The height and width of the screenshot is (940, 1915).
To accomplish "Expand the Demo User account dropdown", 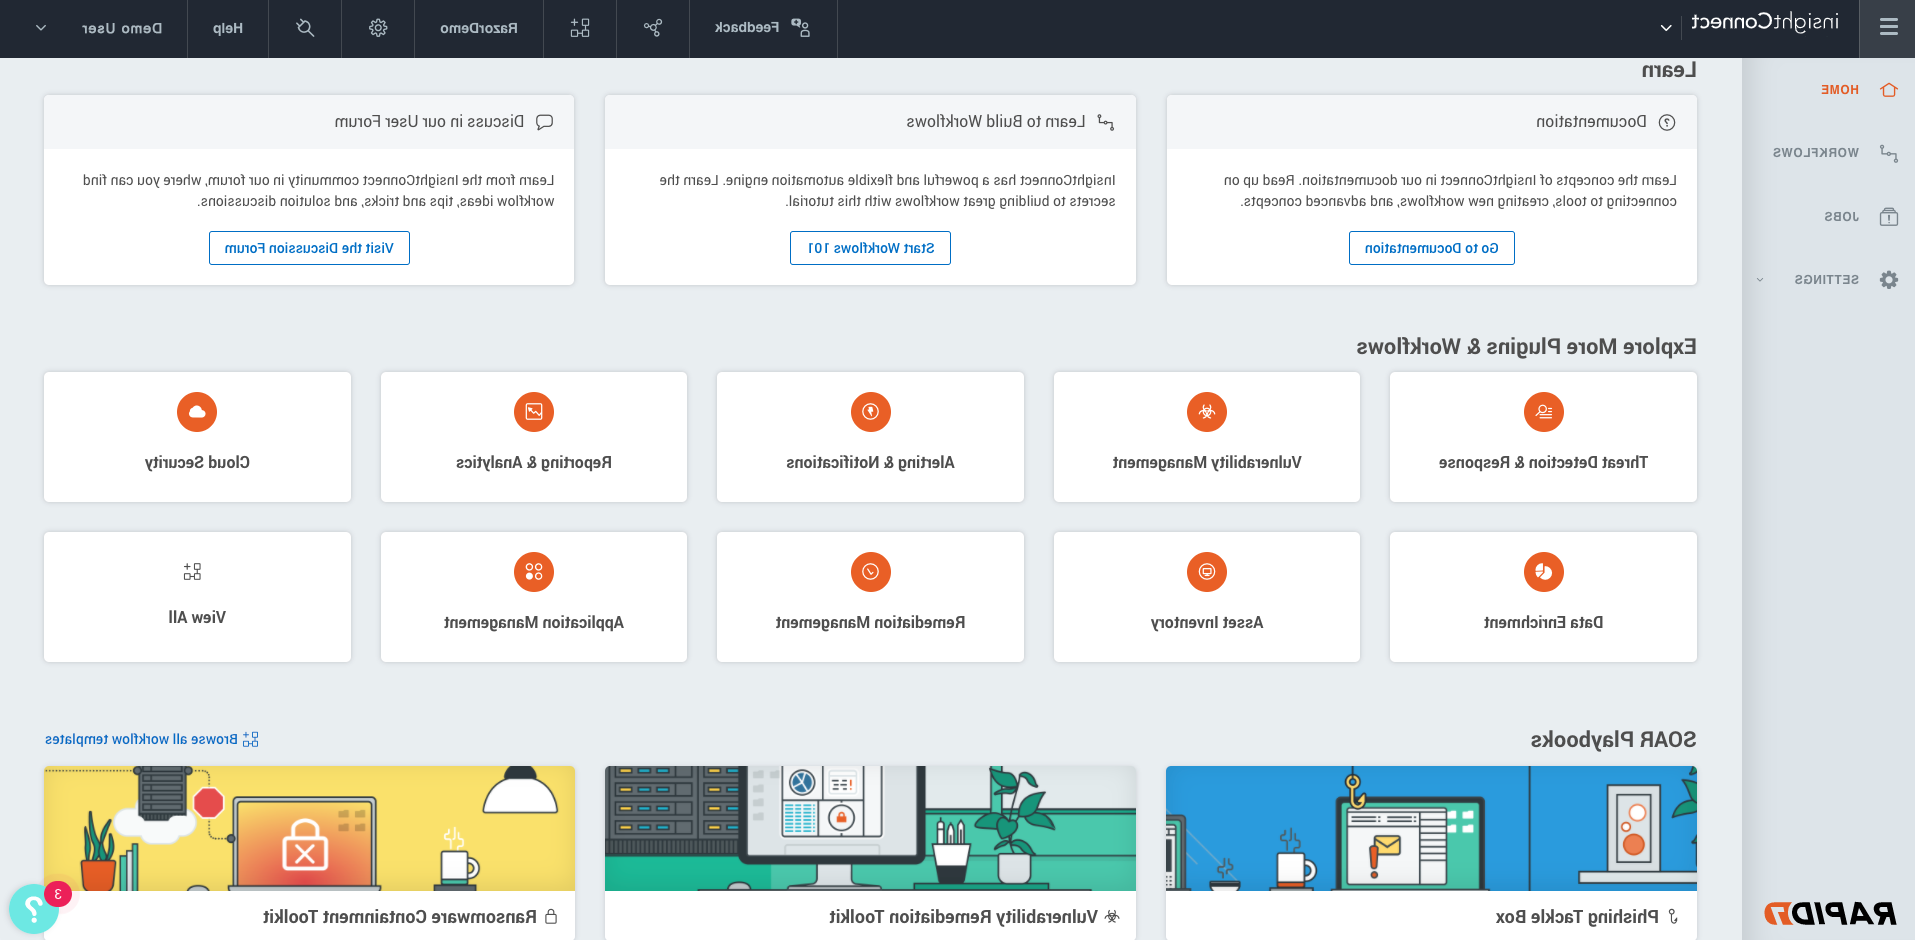I will tap(40, 28).
